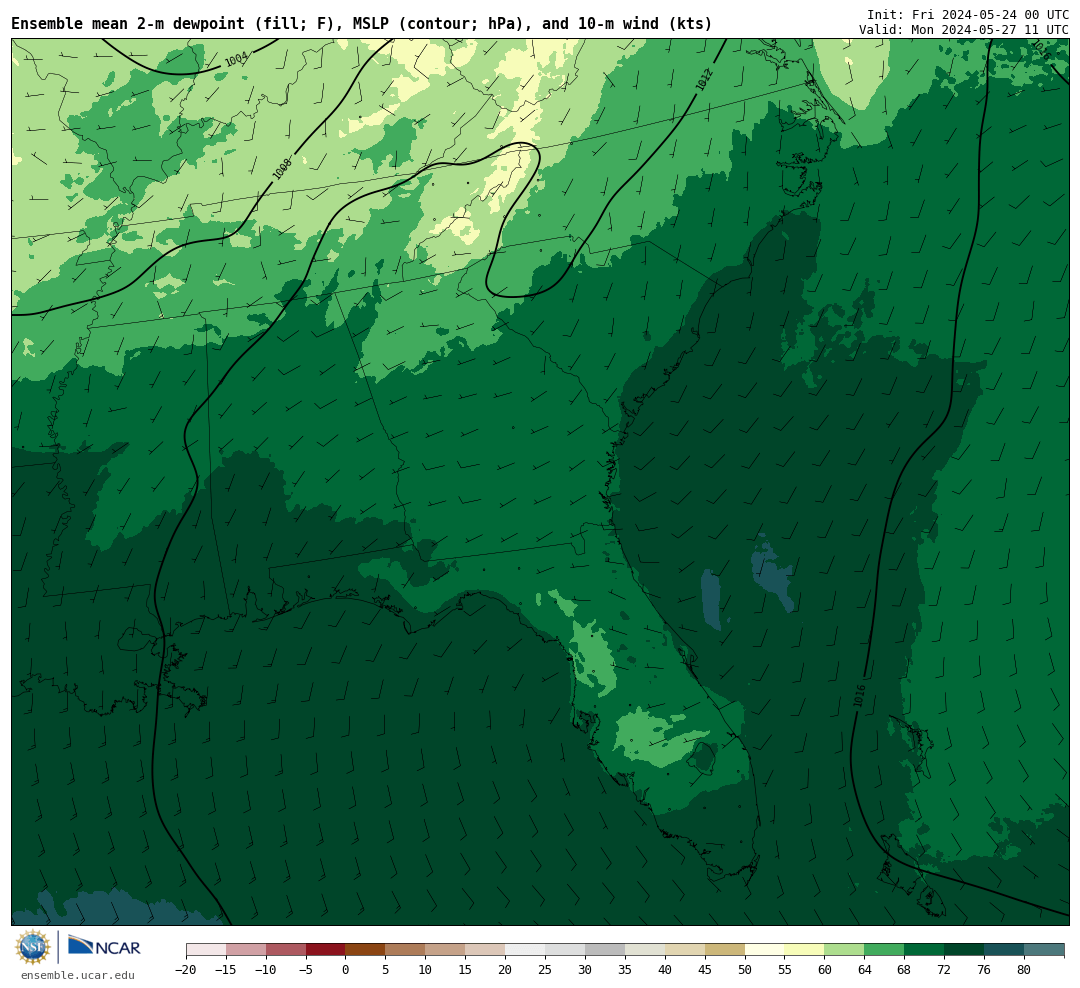Viewport: 1080px width, 988px height.
Task: Click the 25 colorbar tick label
Action: [x=545, y=969]
